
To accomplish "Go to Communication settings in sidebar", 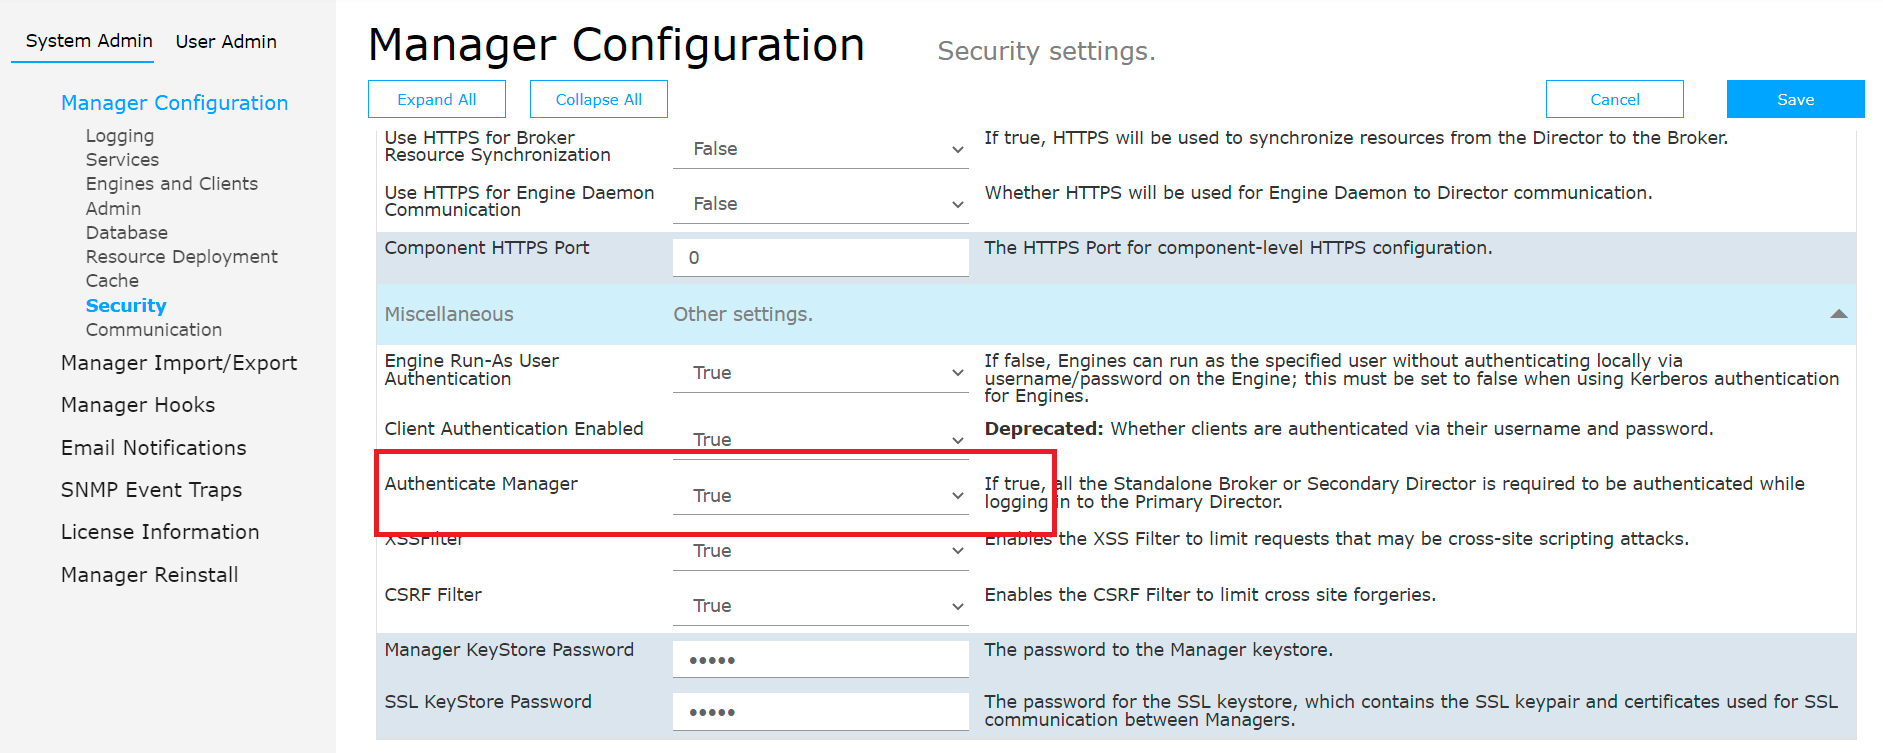I will tap(154, 330).
